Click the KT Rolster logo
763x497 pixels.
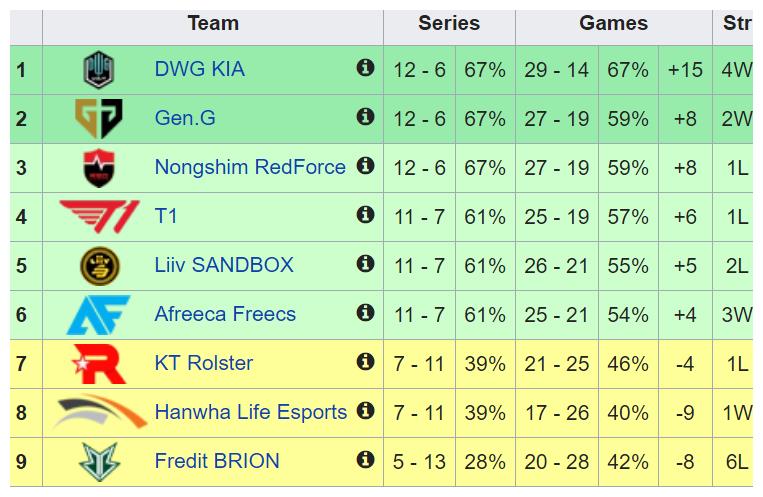pos(99,364)
